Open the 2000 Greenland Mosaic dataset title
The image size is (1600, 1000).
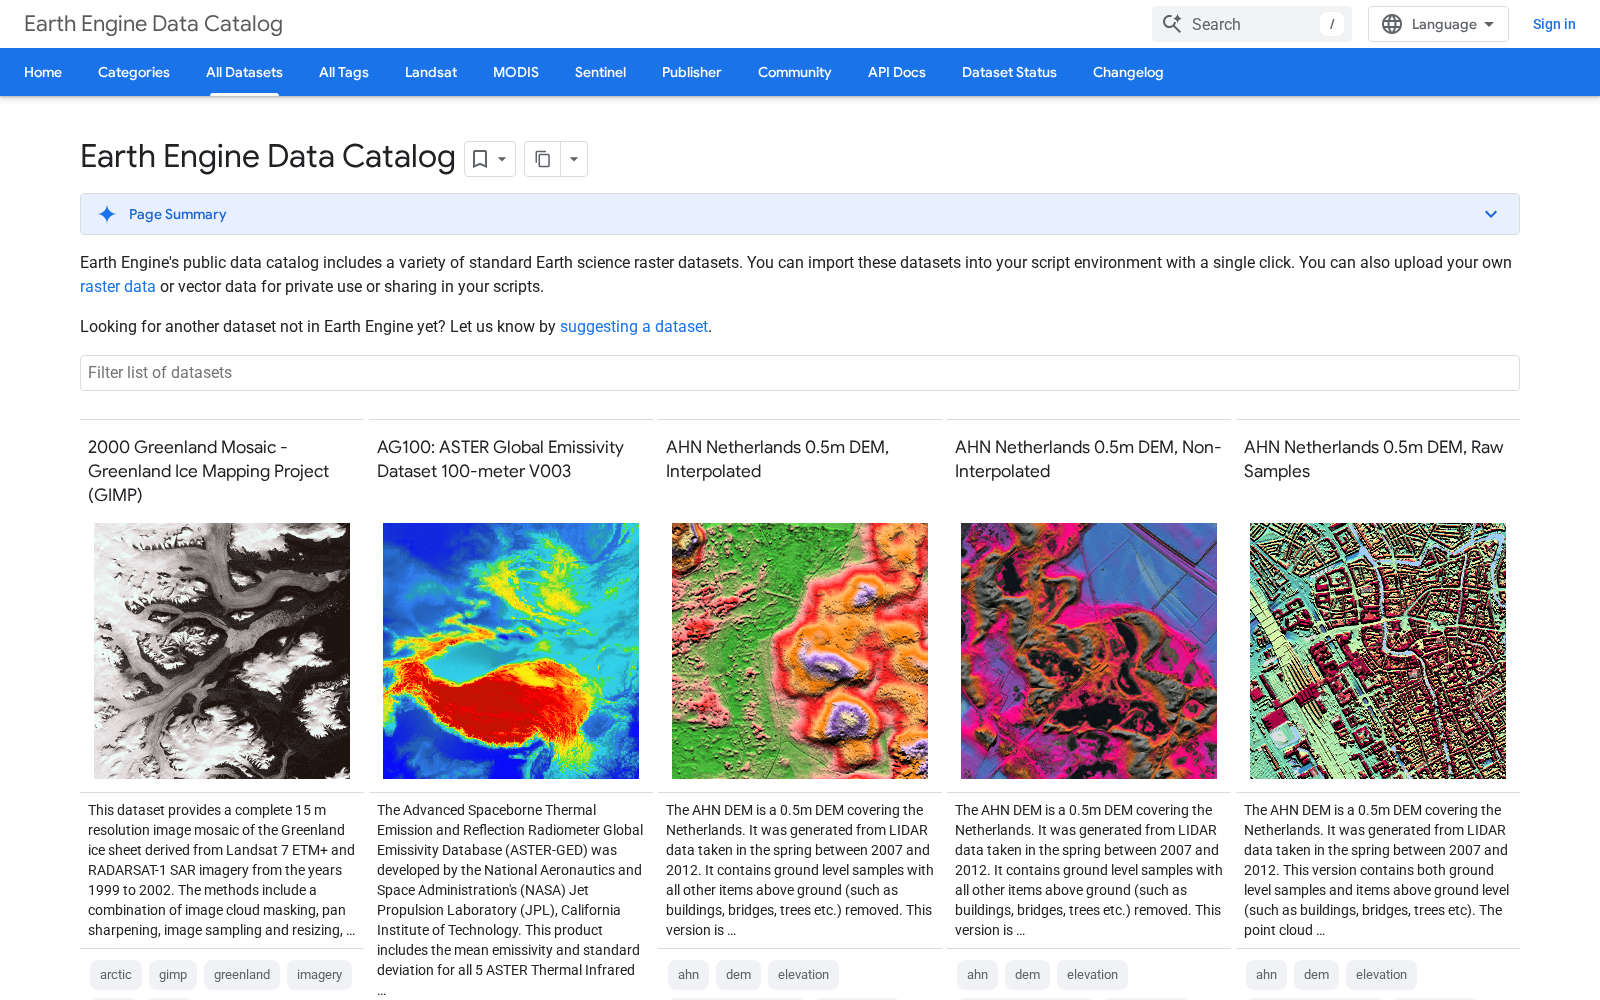coord(208,471)
